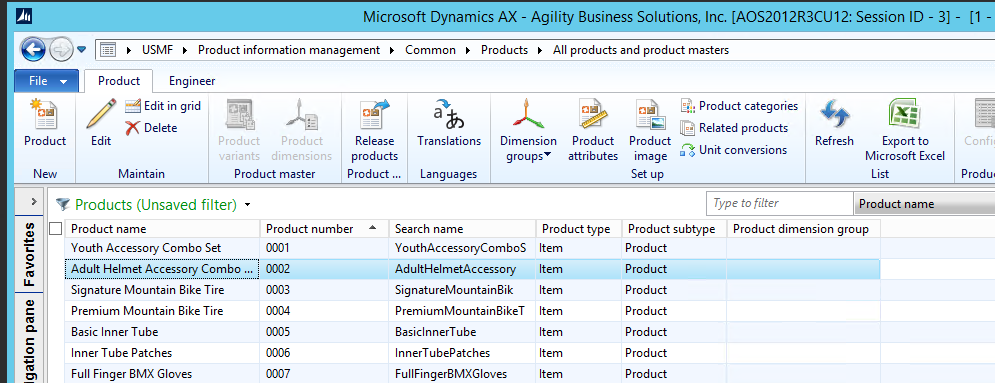995x383 pixels.
Task: Select the Youth Accessory Combo Set row
Action: tap(473, 248)
